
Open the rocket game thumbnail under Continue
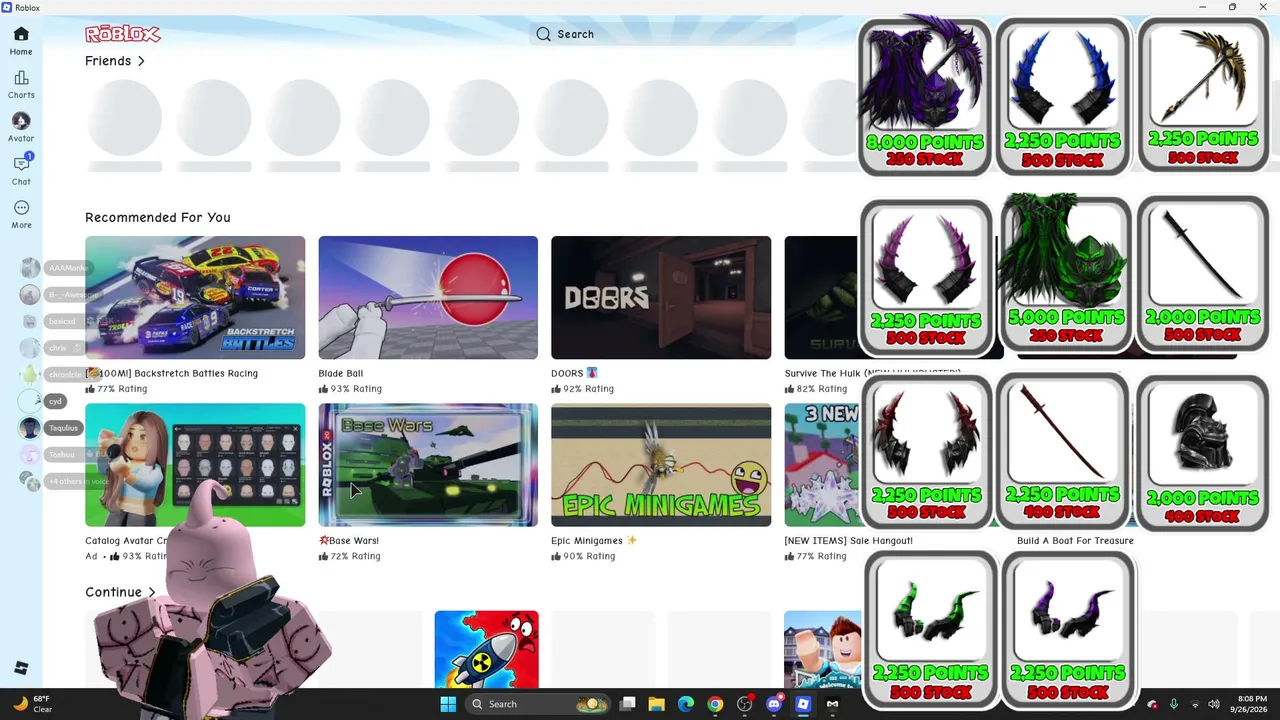487,649
